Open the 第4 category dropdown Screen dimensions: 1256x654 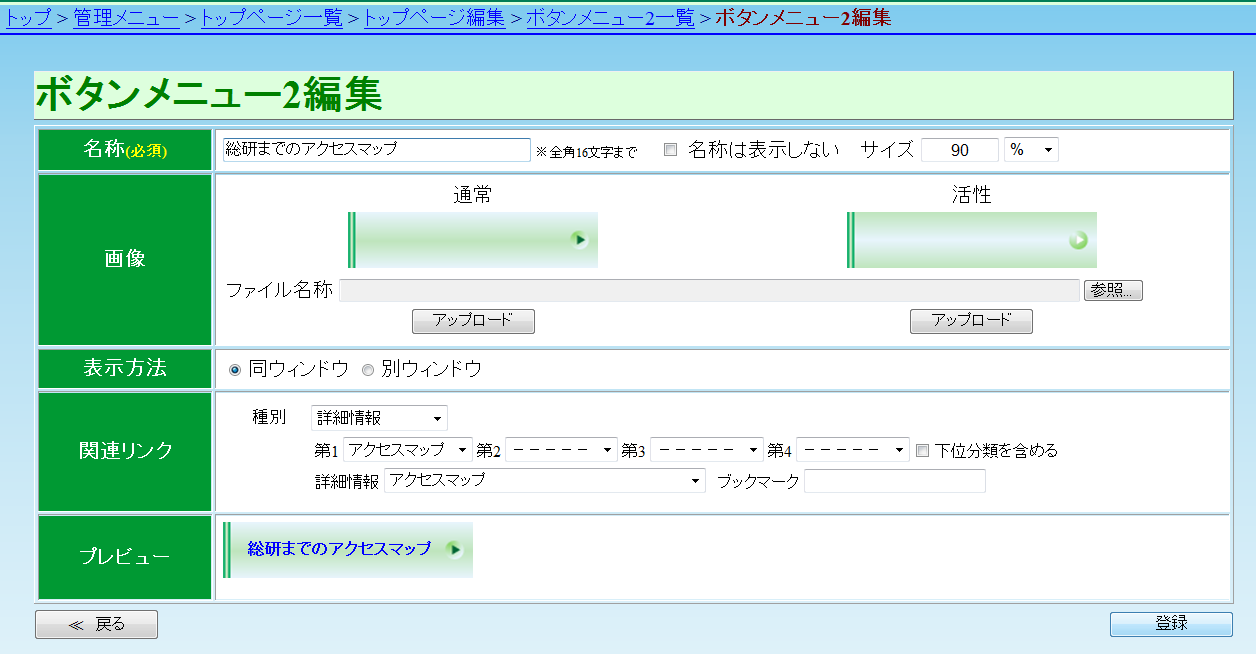(853, 450)
